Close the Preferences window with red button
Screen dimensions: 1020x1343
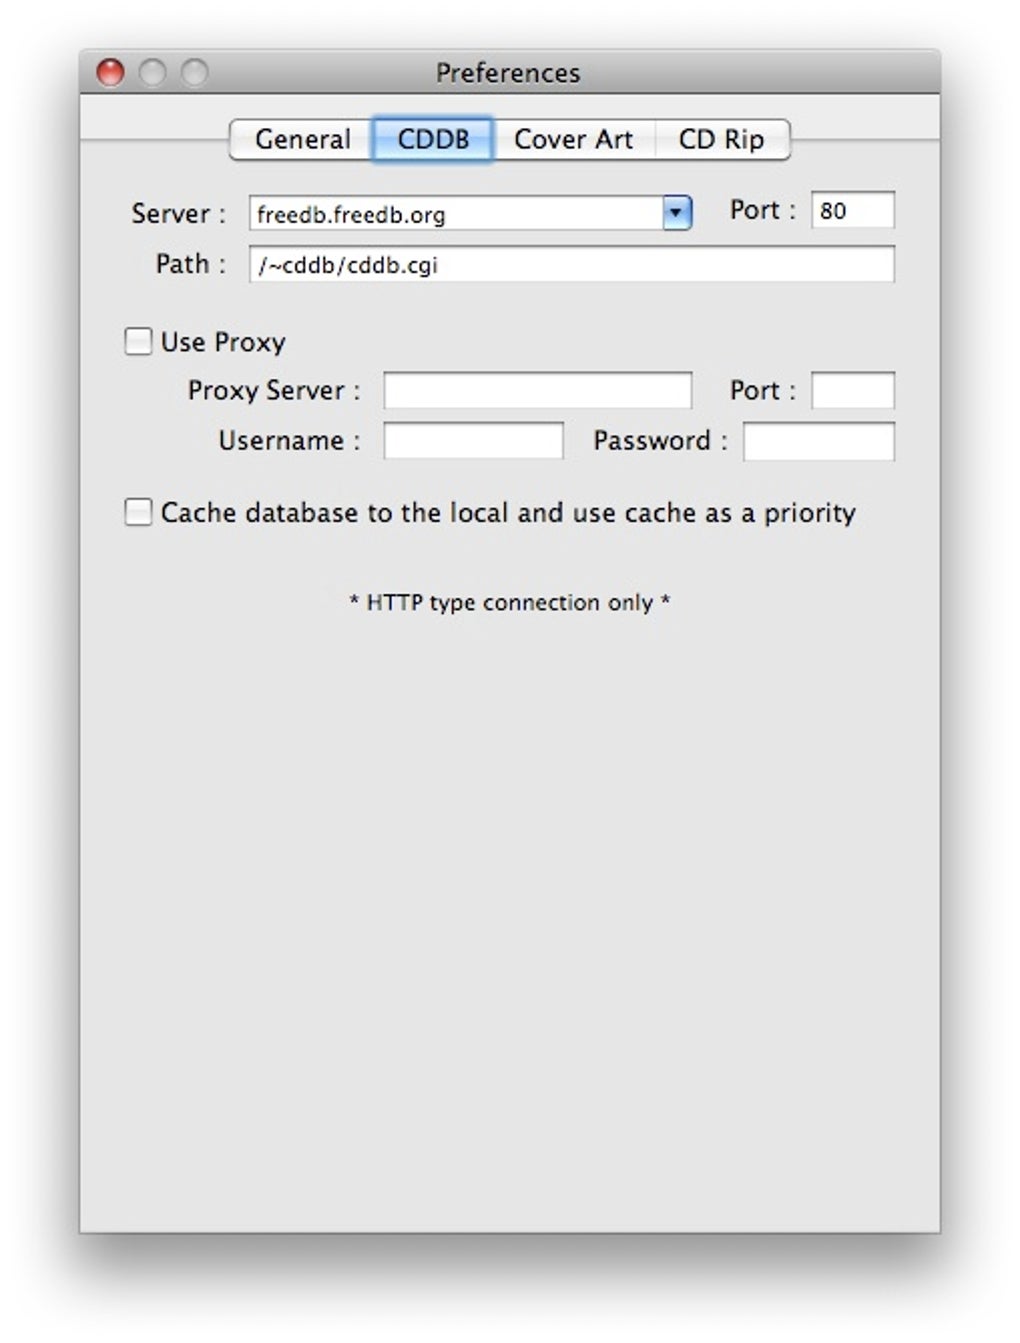(110, 73)
